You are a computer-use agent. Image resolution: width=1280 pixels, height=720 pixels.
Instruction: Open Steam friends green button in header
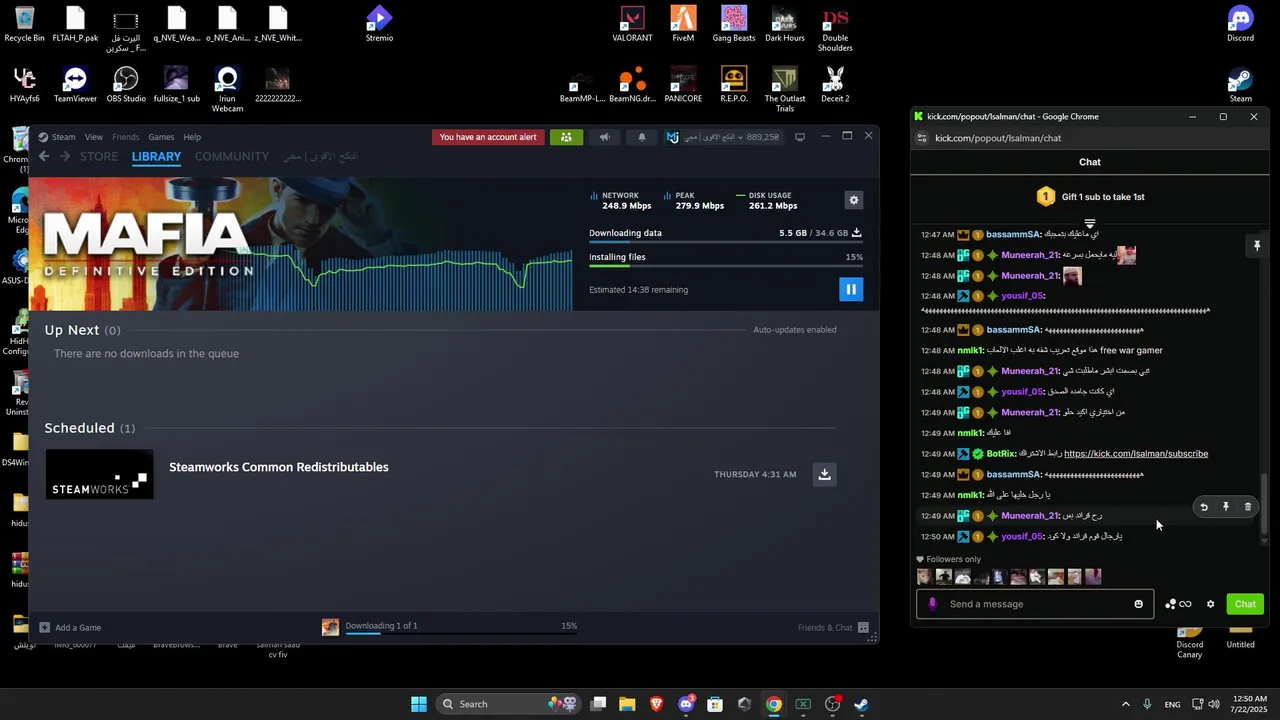(x=566, y=137)
